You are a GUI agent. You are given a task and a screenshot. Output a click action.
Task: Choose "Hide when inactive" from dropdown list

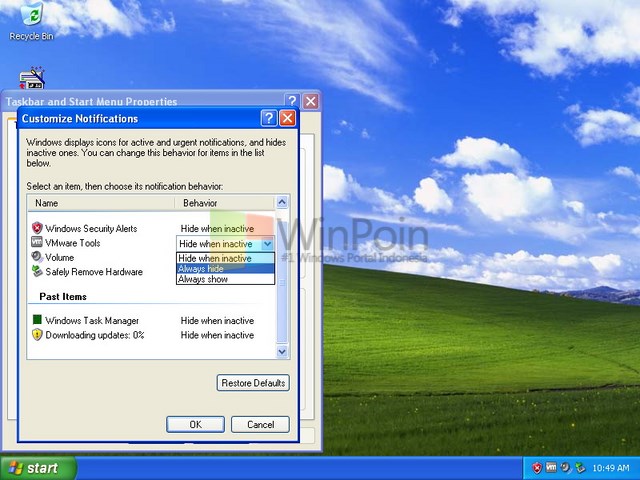[225, 258]
